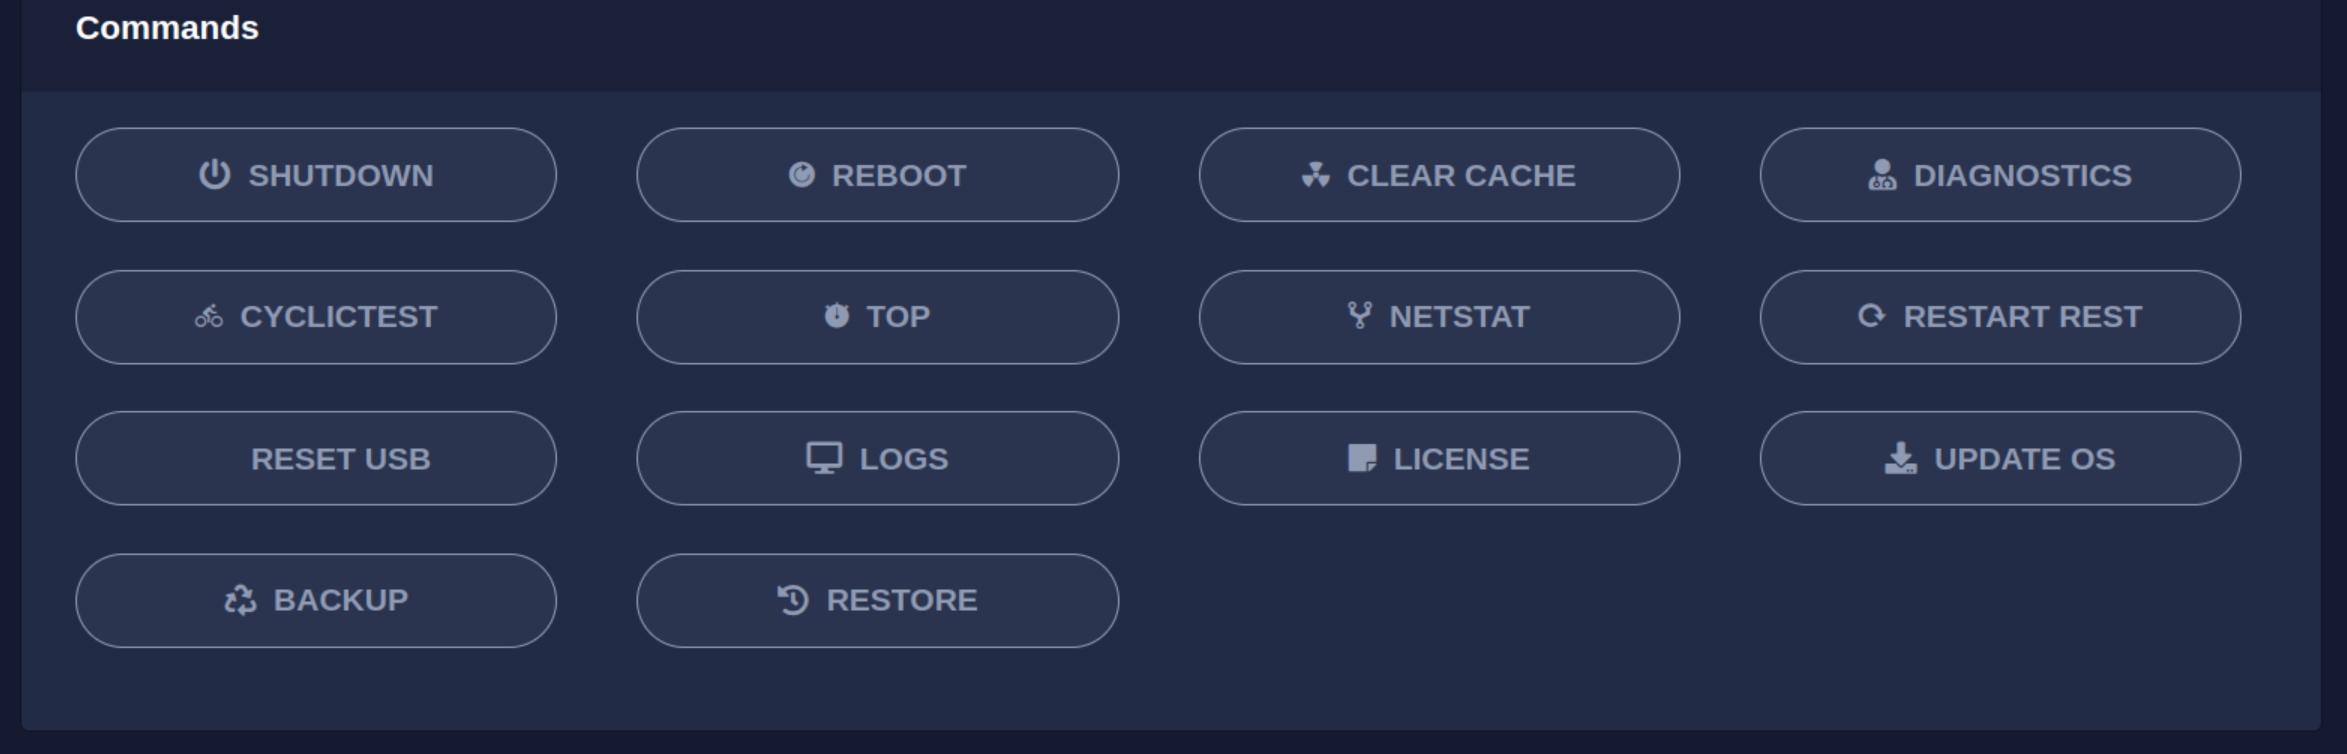Click the bicycle icon beside Cyclictest
This screenshot has height=754, width=2347.
click(208, 317)
